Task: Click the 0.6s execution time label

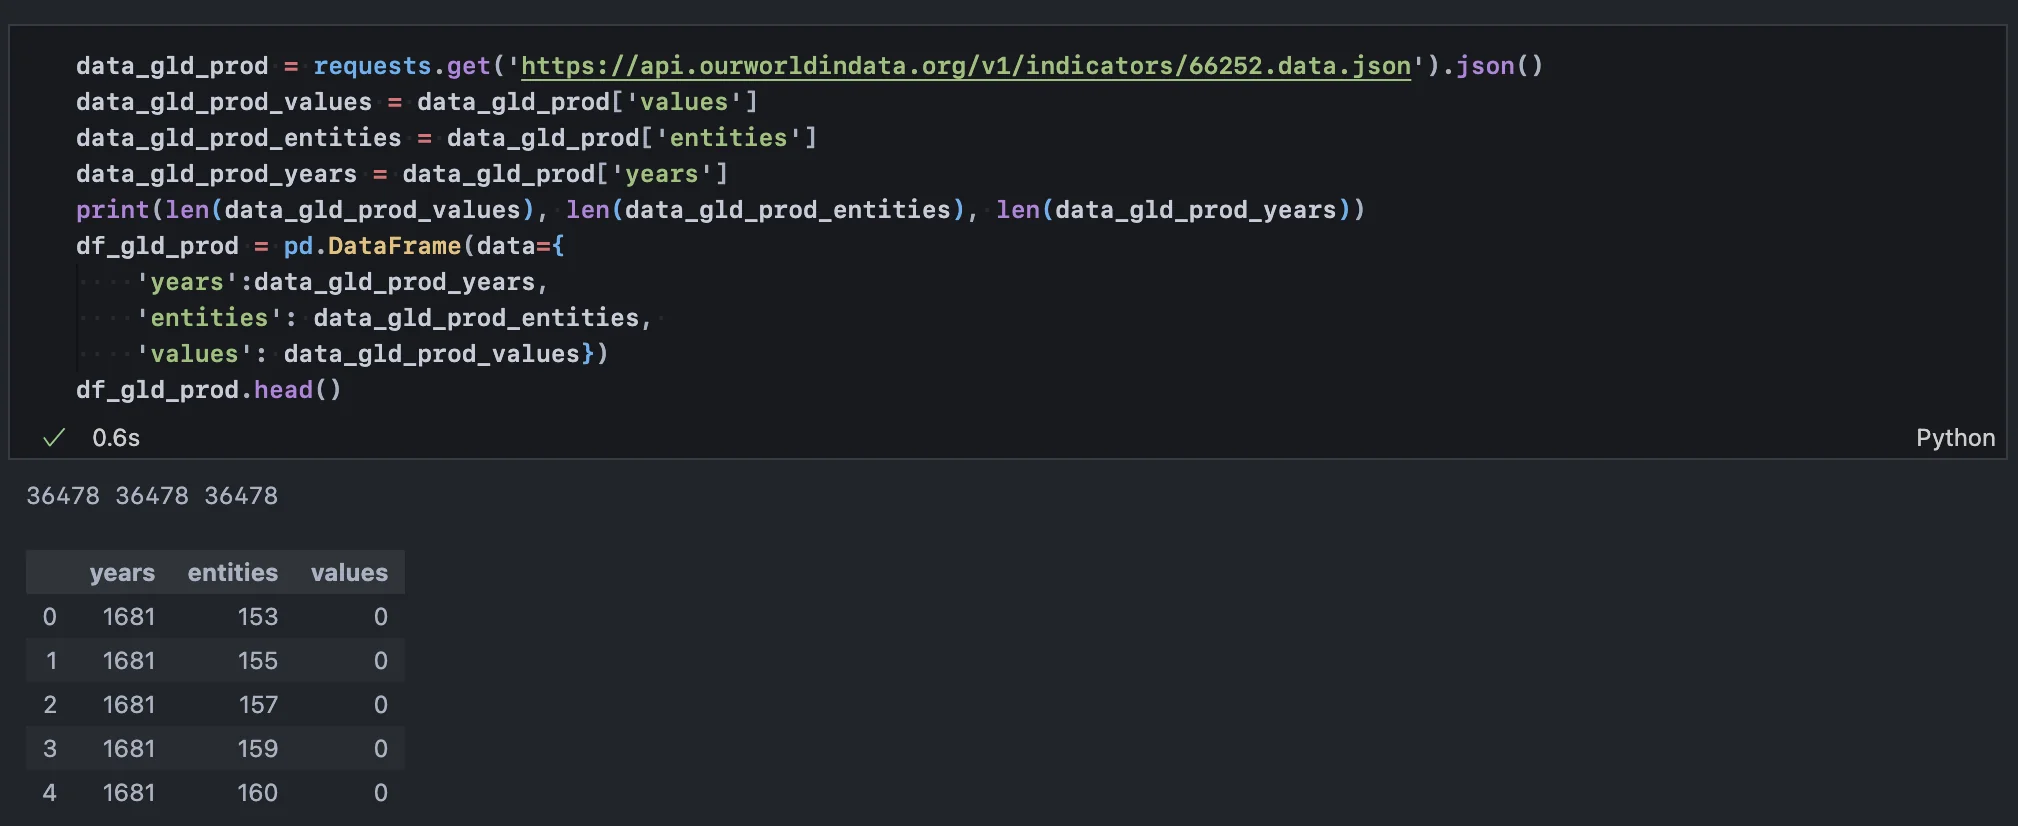Action: 116,438
